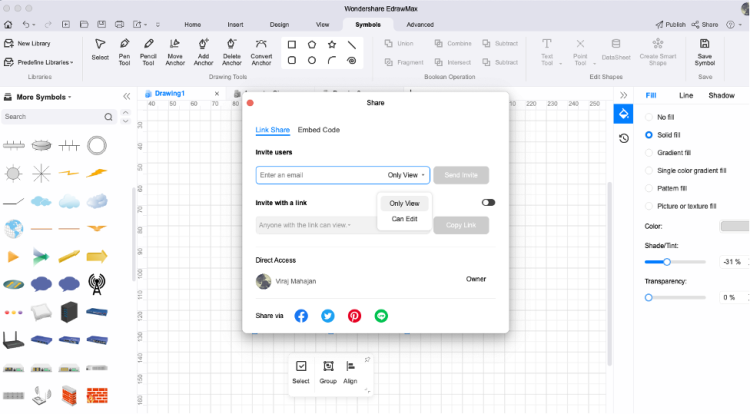
Task: Adjust the Shade/Tint slider handle
Action: pyautogui.click(x=667, y=262)
